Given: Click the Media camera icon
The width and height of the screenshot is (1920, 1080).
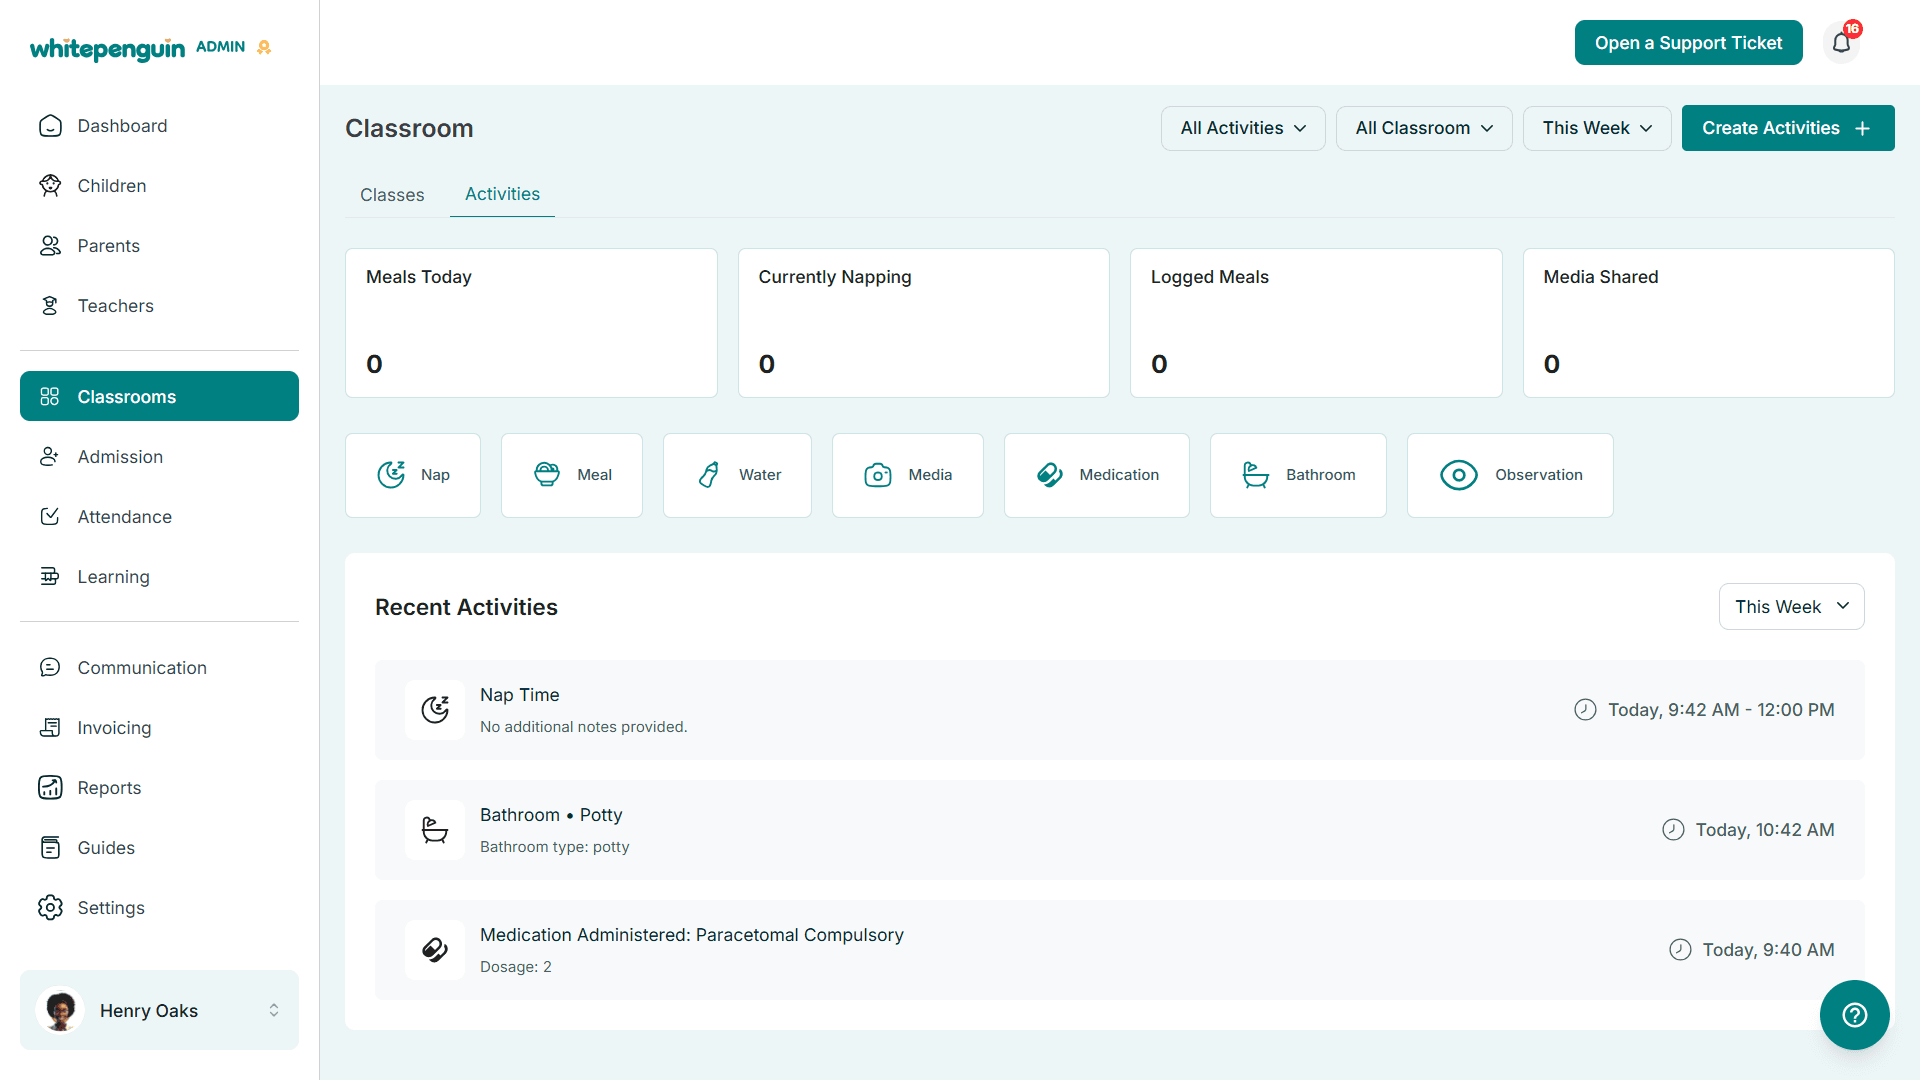Looking at the screenshot, I should (x=878, y=475).
